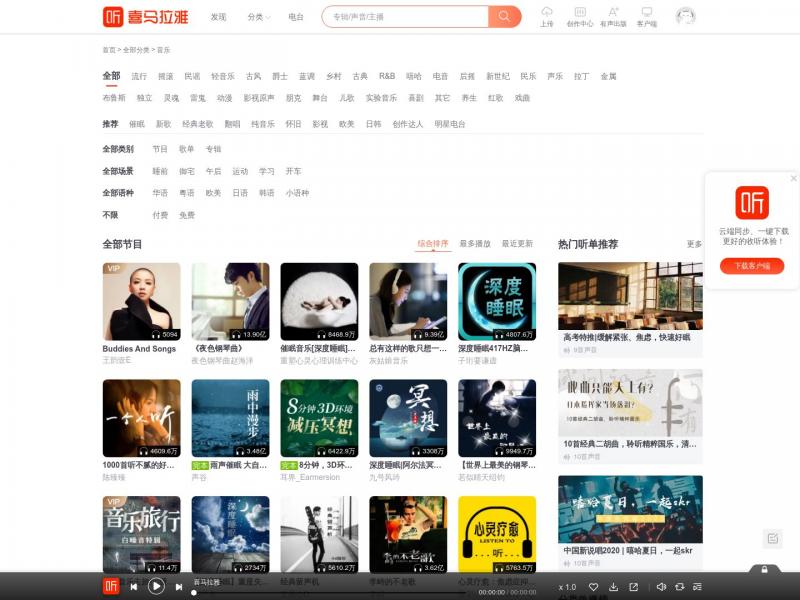Open the playlist queue icon
This screenshot has height=600, width=800.
click(697, 587)
